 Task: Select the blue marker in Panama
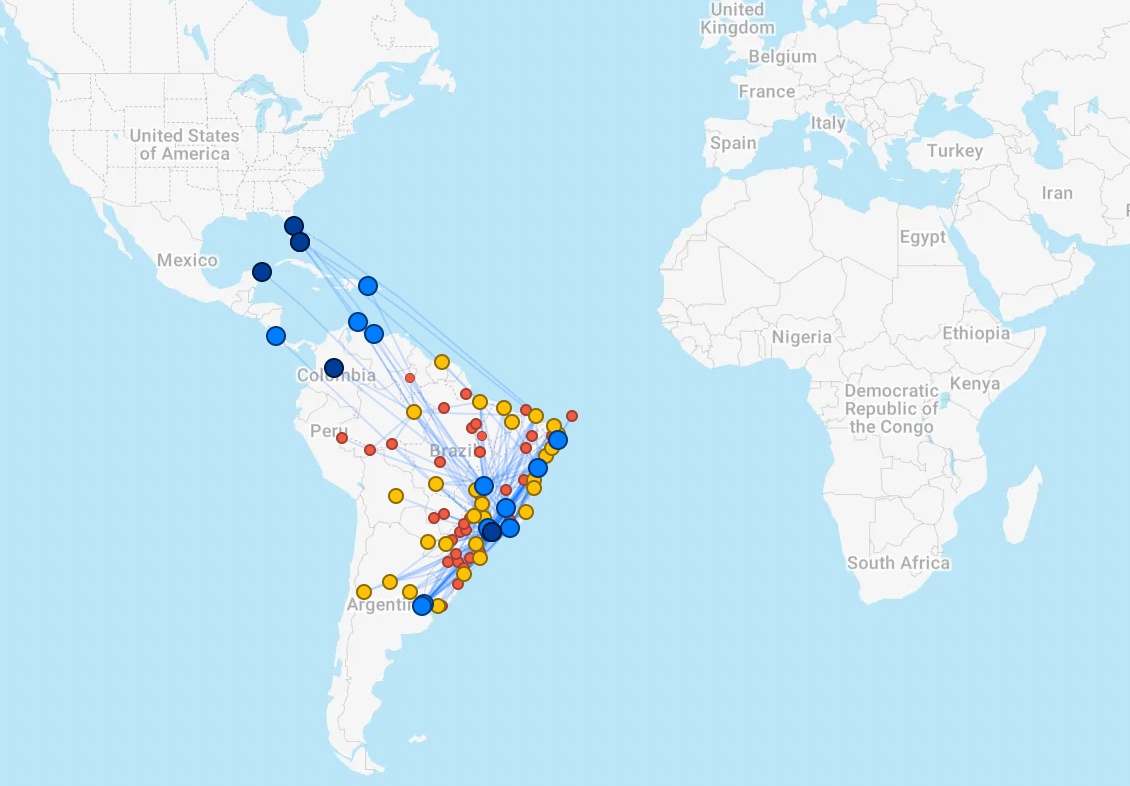click(x=276, y=336)
